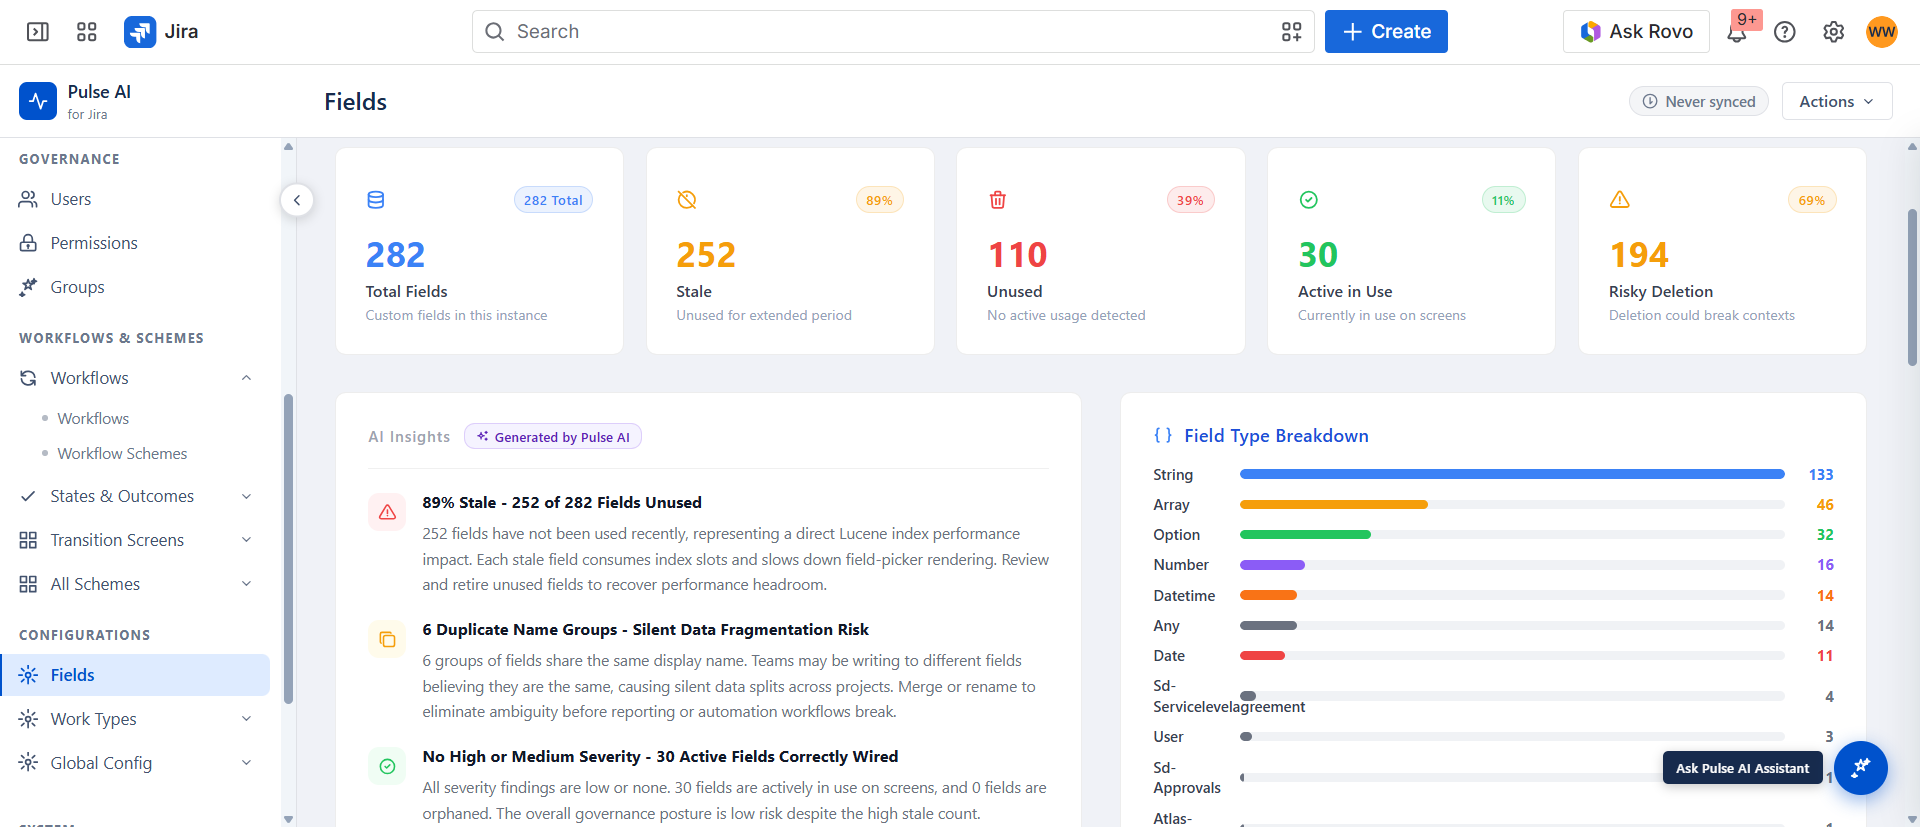Expand Transition Screens chevron
This screenshot has height=827, width=1920.
click(x=246, y=540)
